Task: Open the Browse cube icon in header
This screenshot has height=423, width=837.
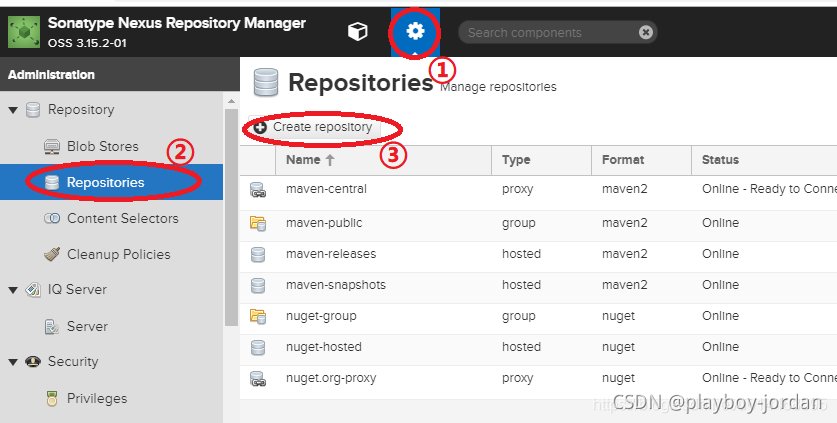Action: (x=358, y=32)
